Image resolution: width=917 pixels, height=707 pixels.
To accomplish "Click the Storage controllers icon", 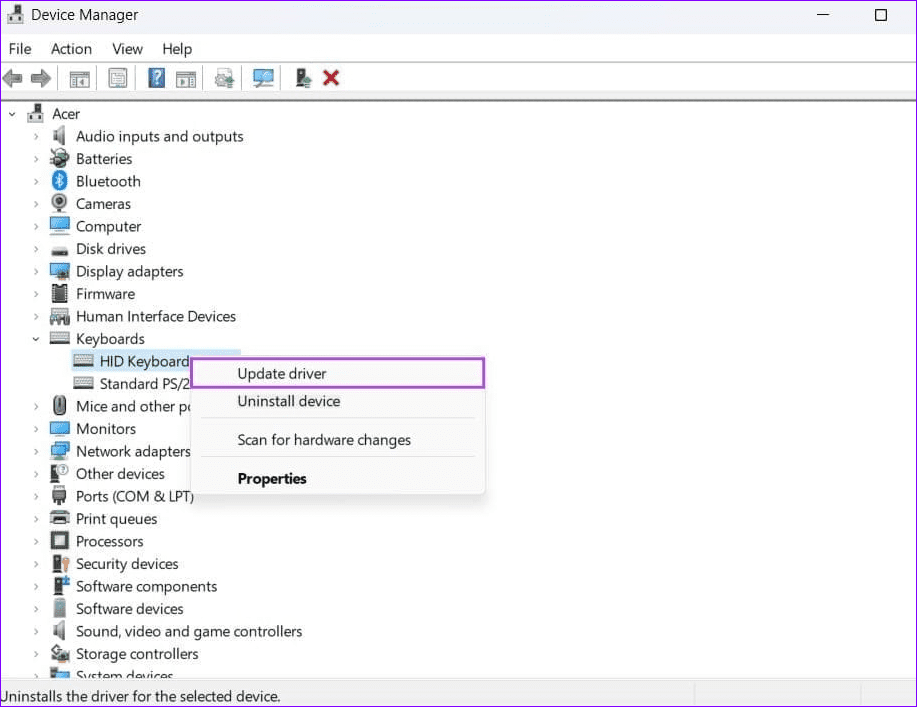I will [x=60, y=653].
